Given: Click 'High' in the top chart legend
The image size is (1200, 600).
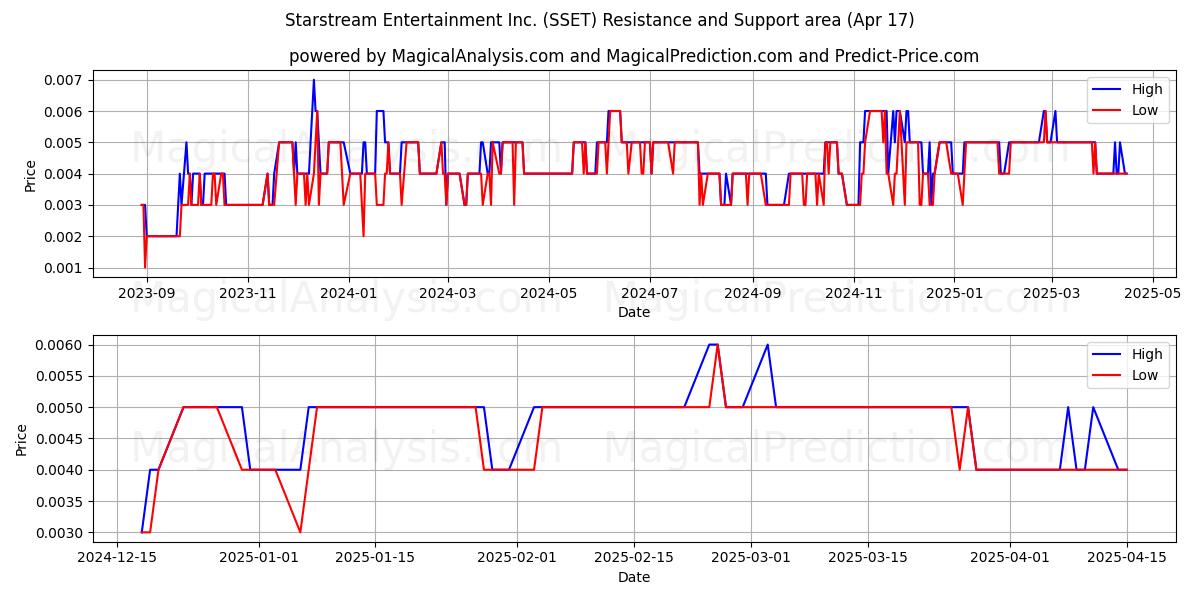Looking at the screenshot, I should [x=1146, y=89].
